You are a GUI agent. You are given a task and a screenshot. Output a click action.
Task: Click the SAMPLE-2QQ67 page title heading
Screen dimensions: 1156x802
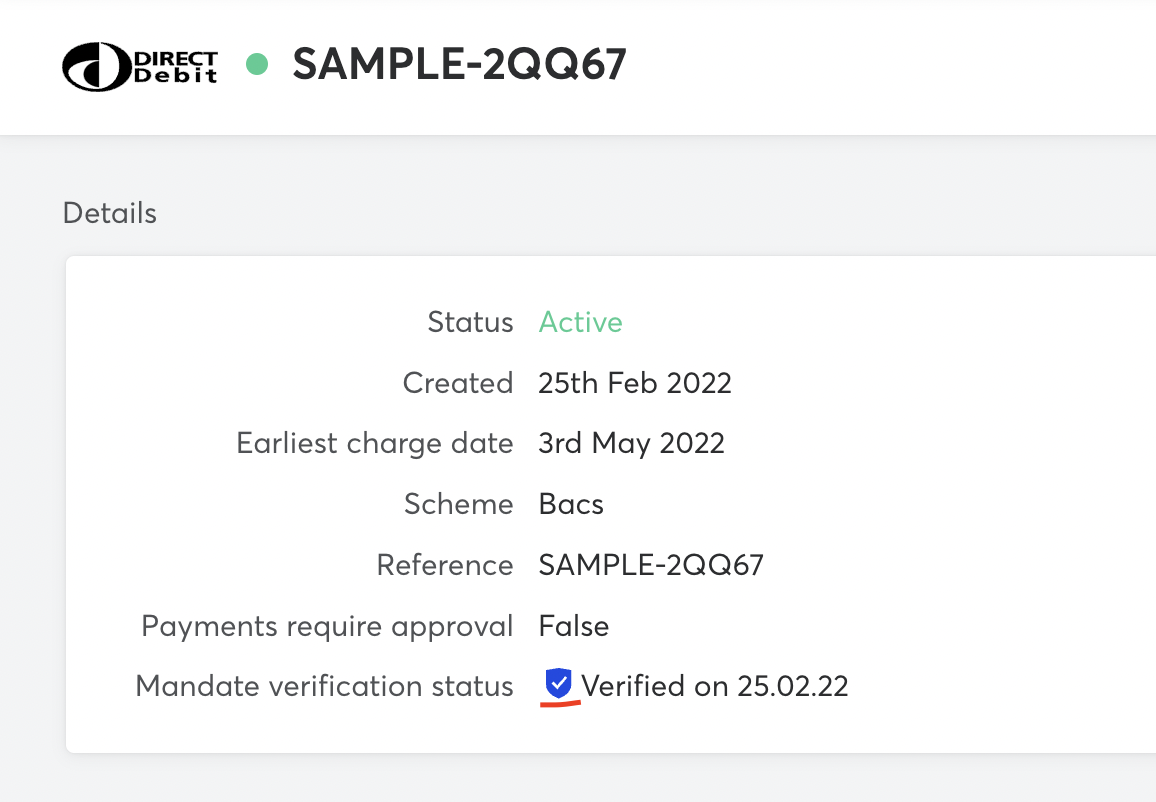[459, 65]
